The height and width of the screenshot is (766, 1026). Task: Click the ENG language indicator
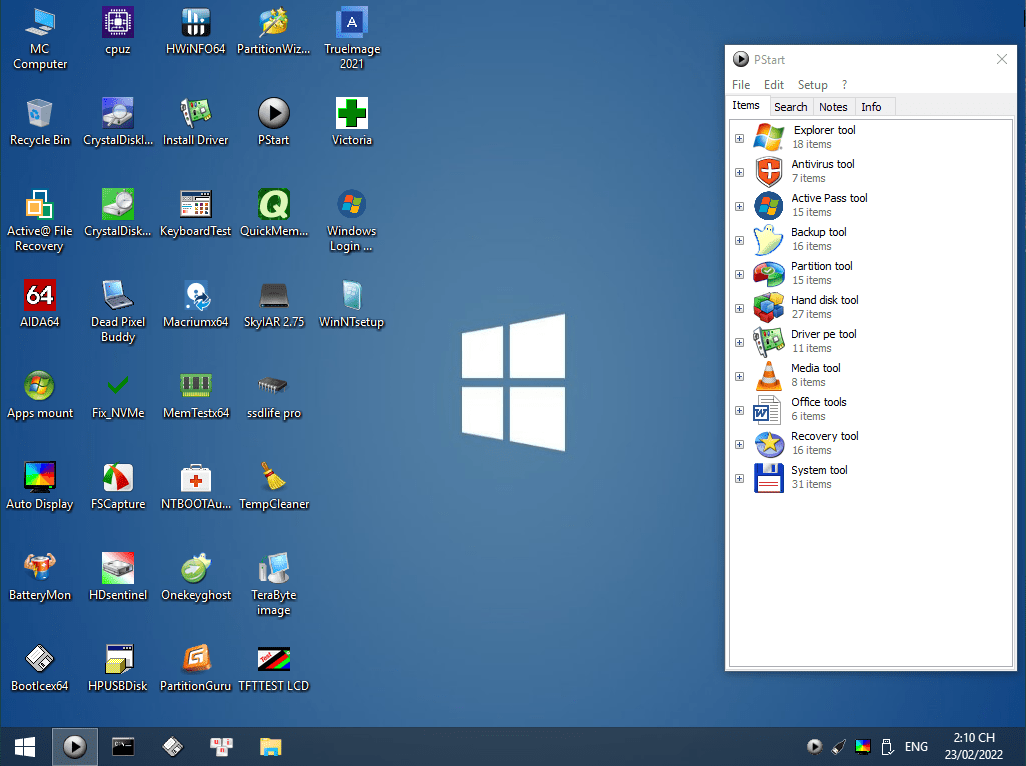[916, 747]
